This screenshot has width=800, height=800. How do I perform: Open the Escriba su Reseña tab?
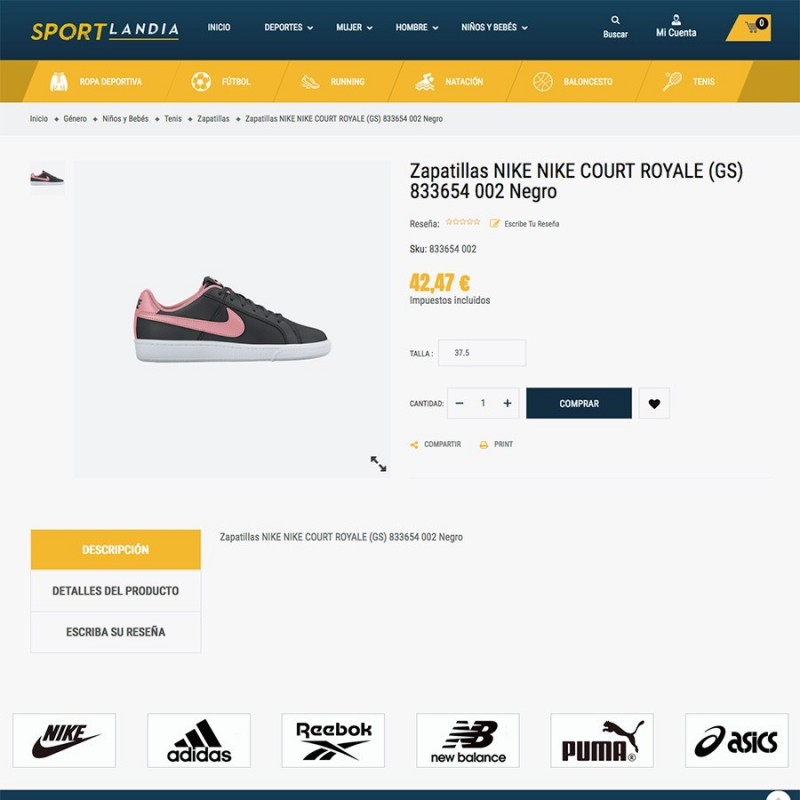click(x=116, y=632)
